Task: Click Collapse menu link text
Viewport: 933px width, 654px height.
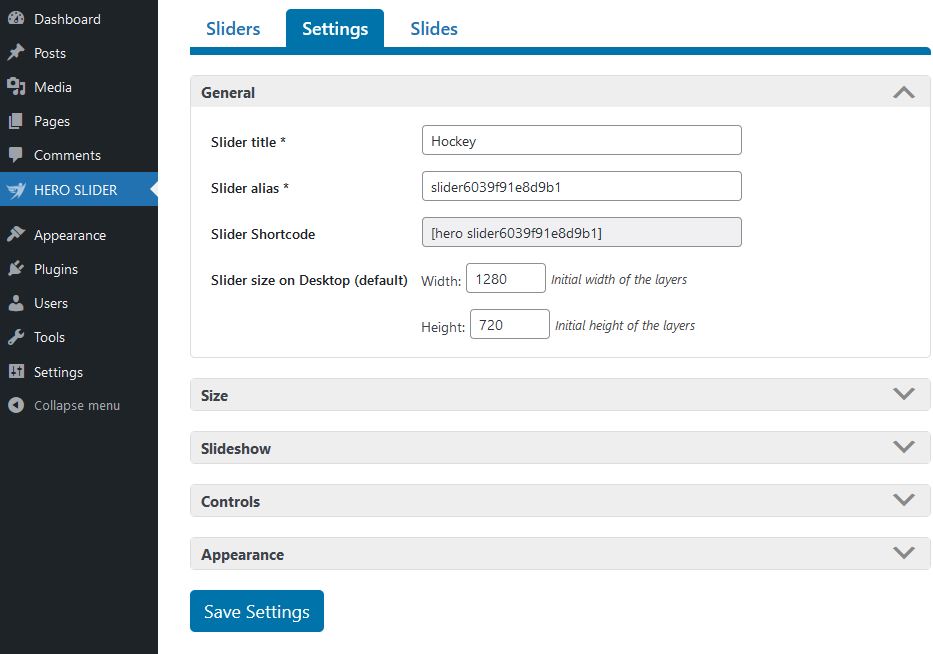Action: tap(77, 405)
